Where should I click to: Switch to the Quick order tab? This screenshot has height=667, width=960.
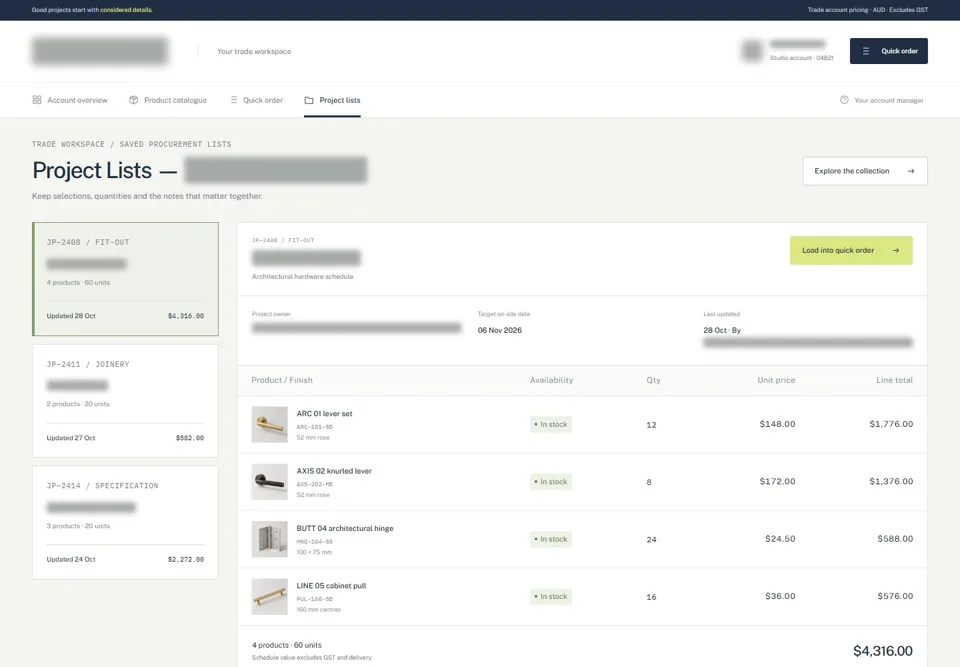point(257,100)
